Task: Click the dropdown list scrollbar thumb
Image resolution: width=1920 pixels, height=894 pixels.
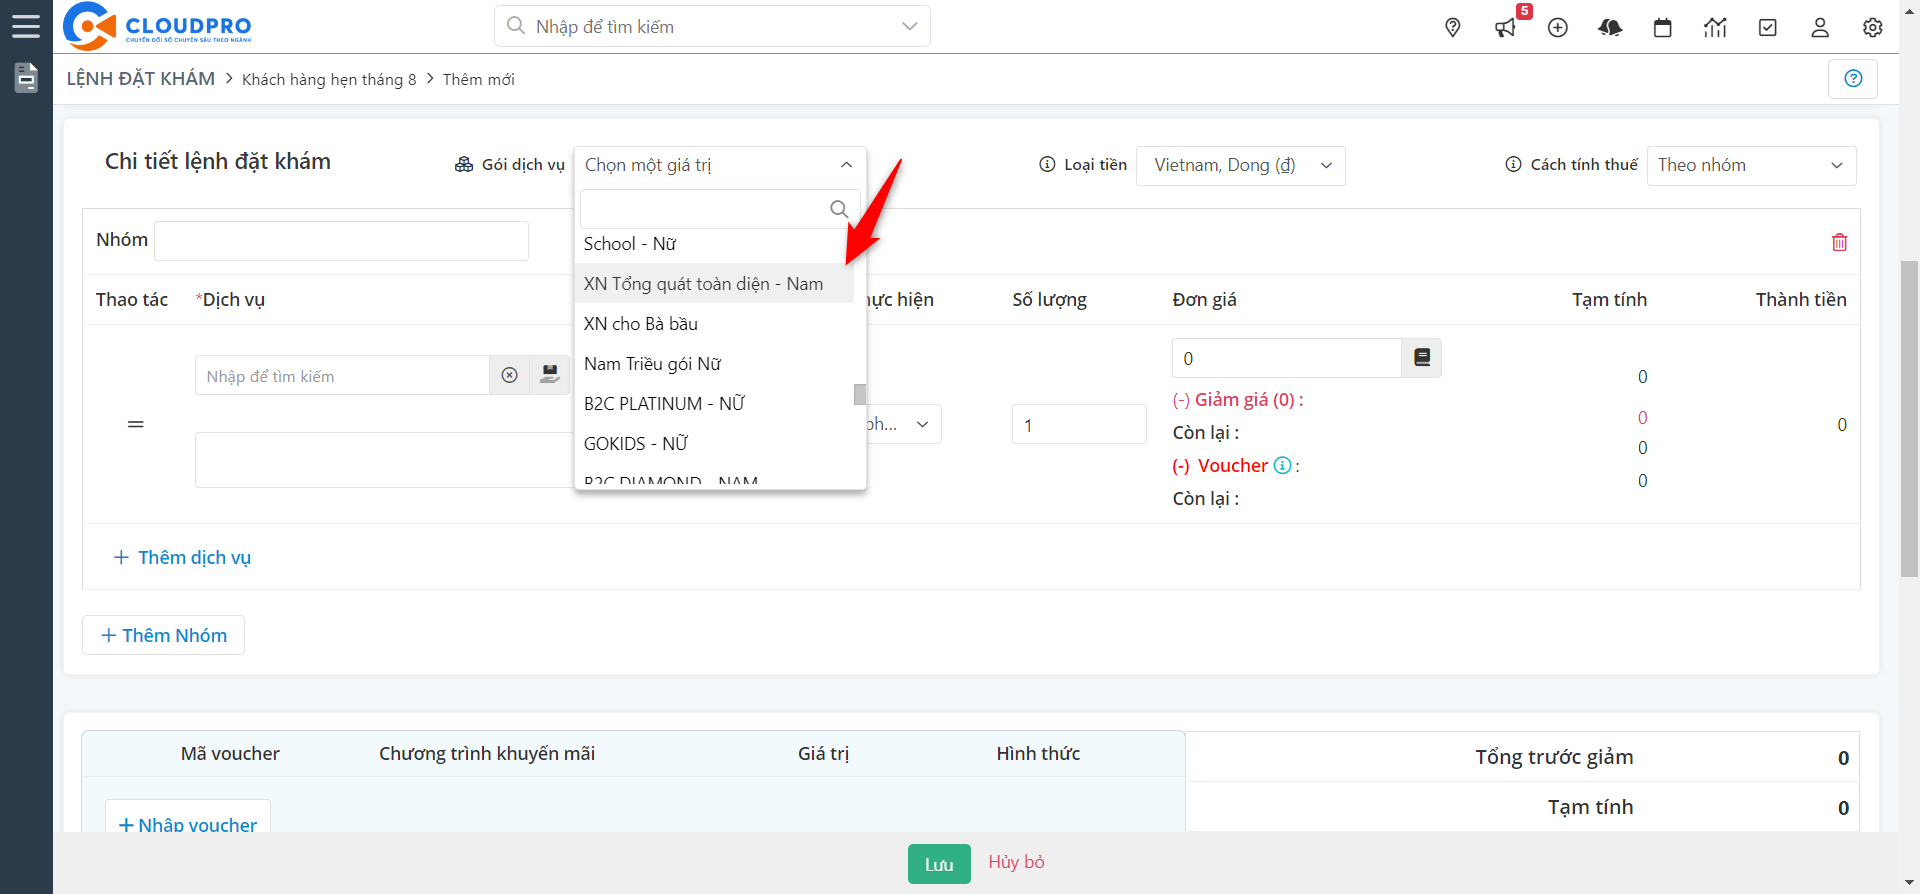Action: coord(860,394)
